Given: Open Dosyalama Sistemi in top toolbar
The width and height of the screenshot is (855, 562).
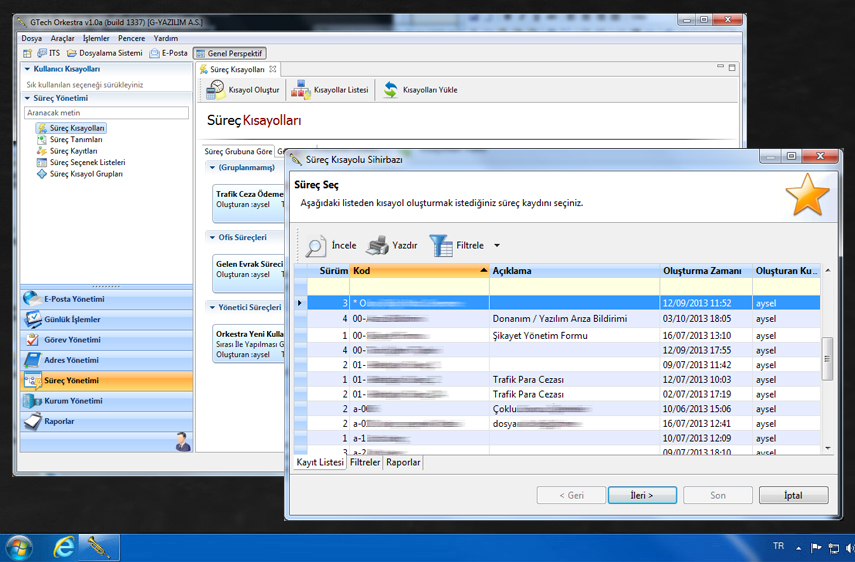Looking at the screenshot, I should click(x=105, y=53).
